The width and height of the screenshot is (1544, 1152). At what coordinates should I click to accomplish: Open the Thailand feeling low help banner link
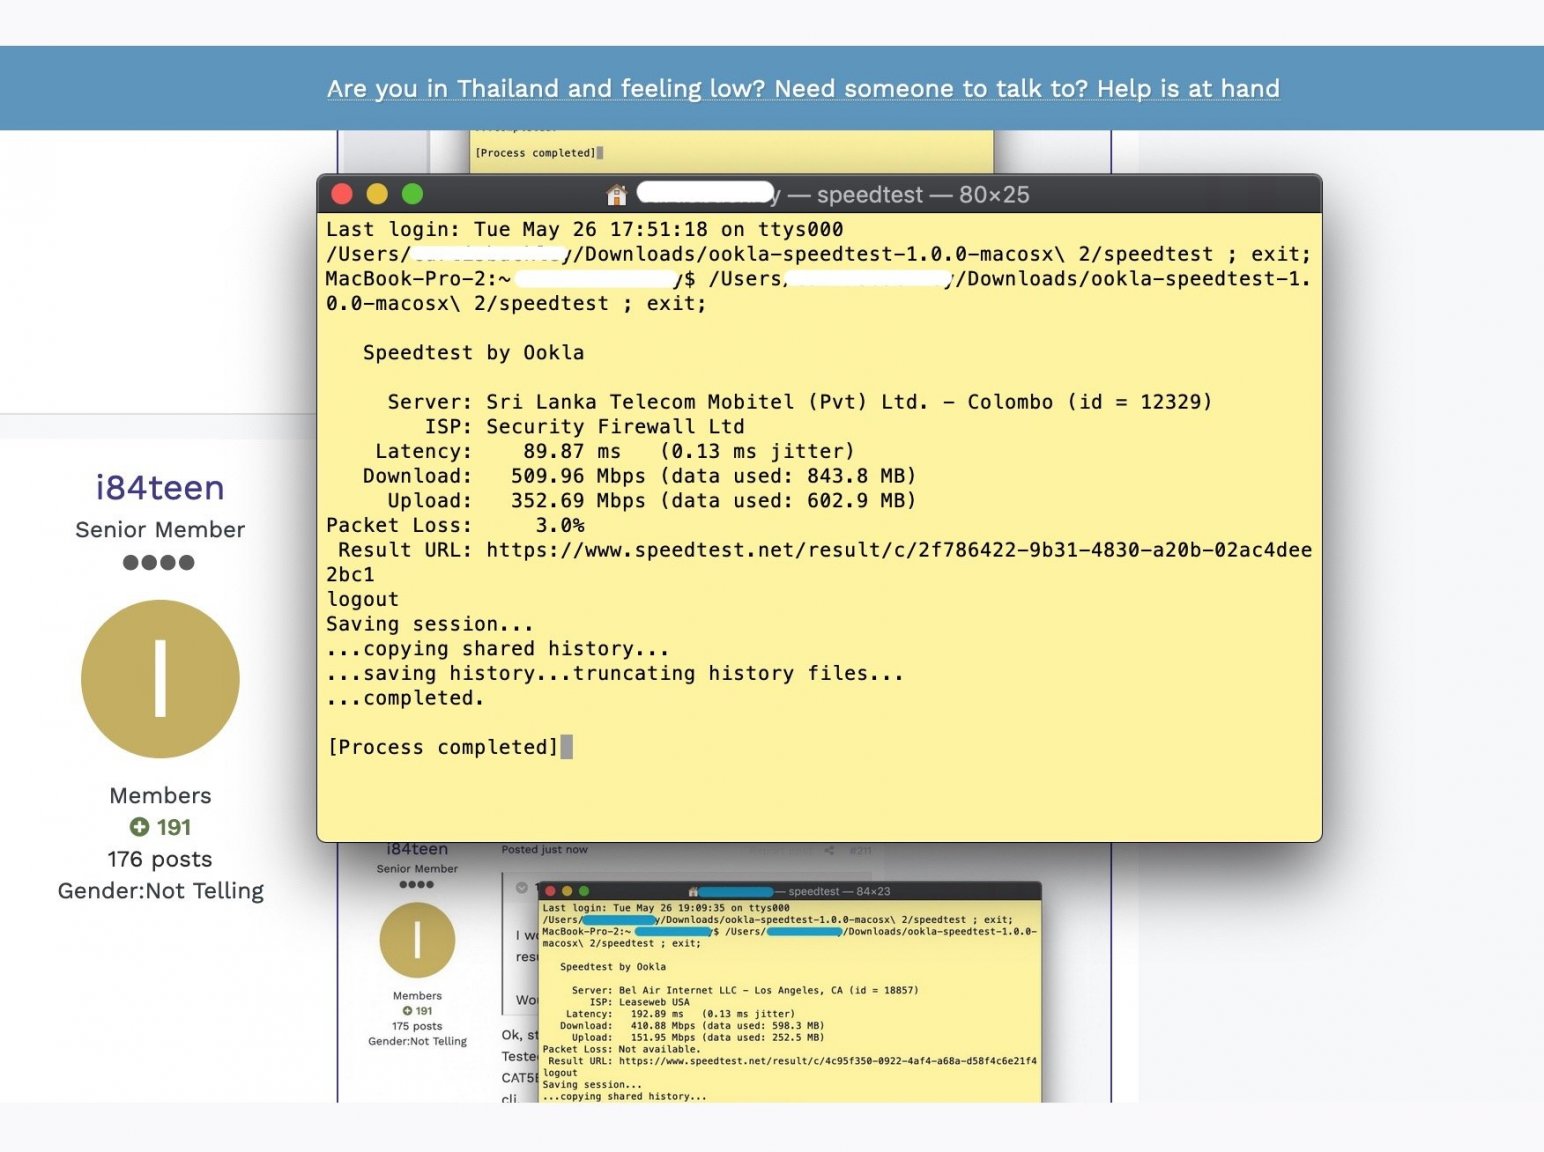tap(803, 89)
